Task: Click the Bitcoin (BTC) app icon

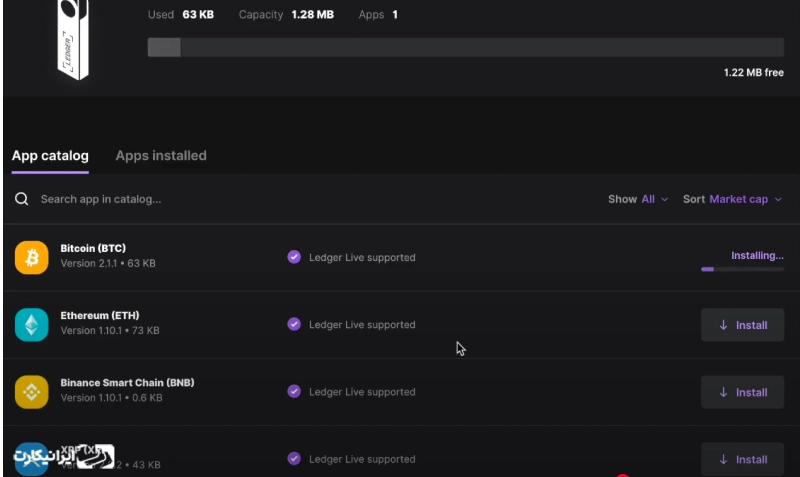Action: tap(32, 258)
